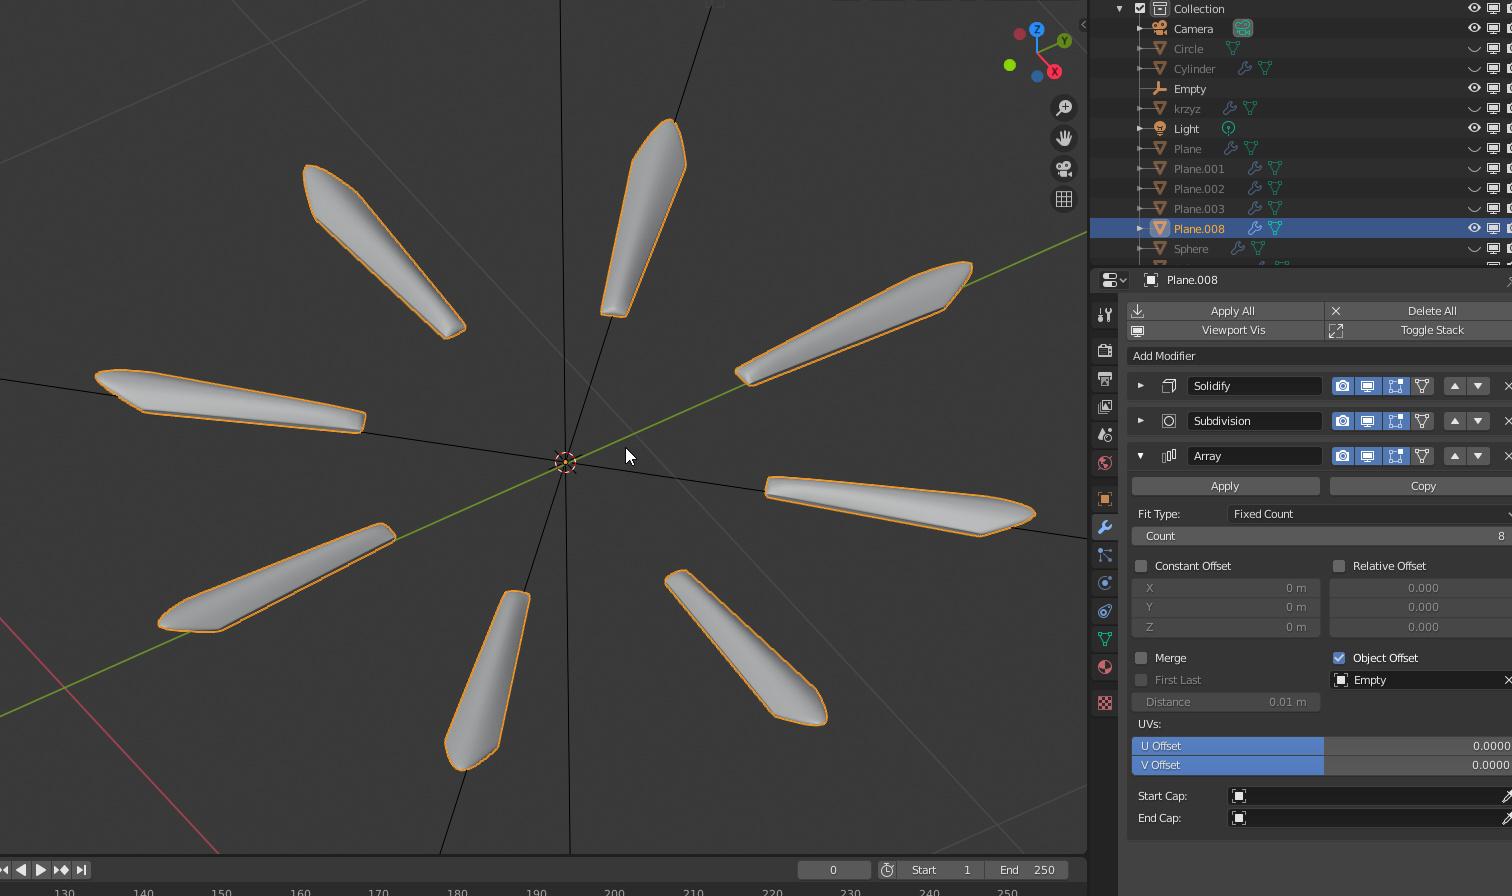Enable the Relative Offset checkbox
Viewport: 1512px width, 896px height.
click(1339, 566)
